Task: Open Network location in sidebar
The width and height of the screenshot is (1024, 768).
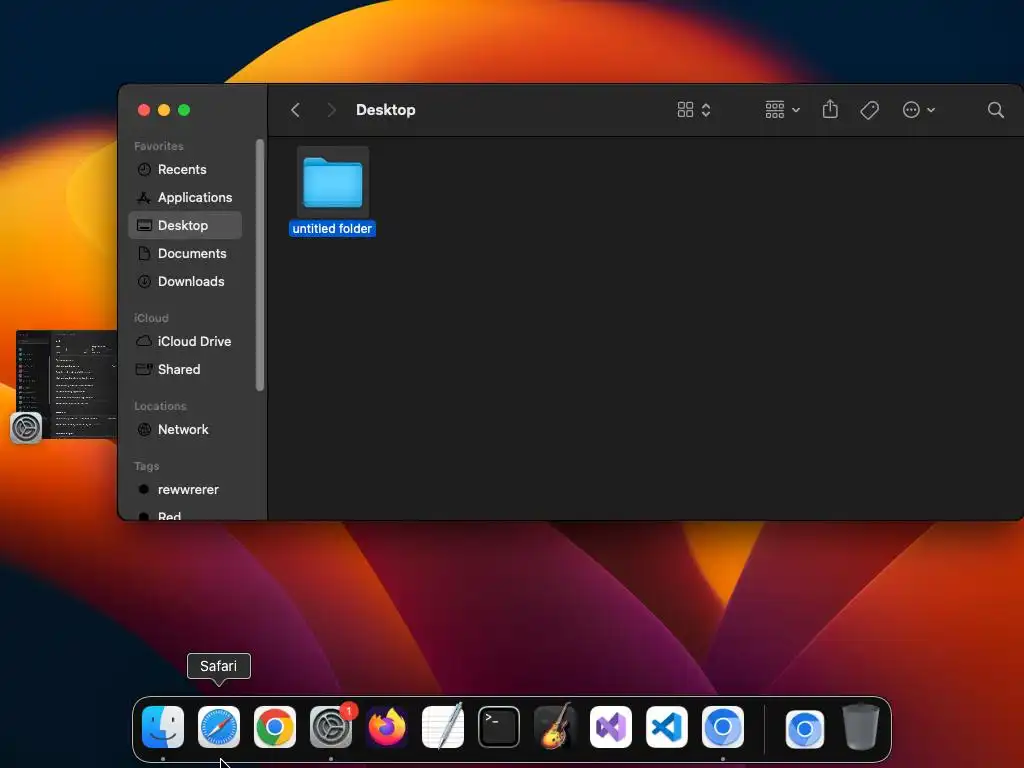Action: pyautogui.click(x=185, y=430)
